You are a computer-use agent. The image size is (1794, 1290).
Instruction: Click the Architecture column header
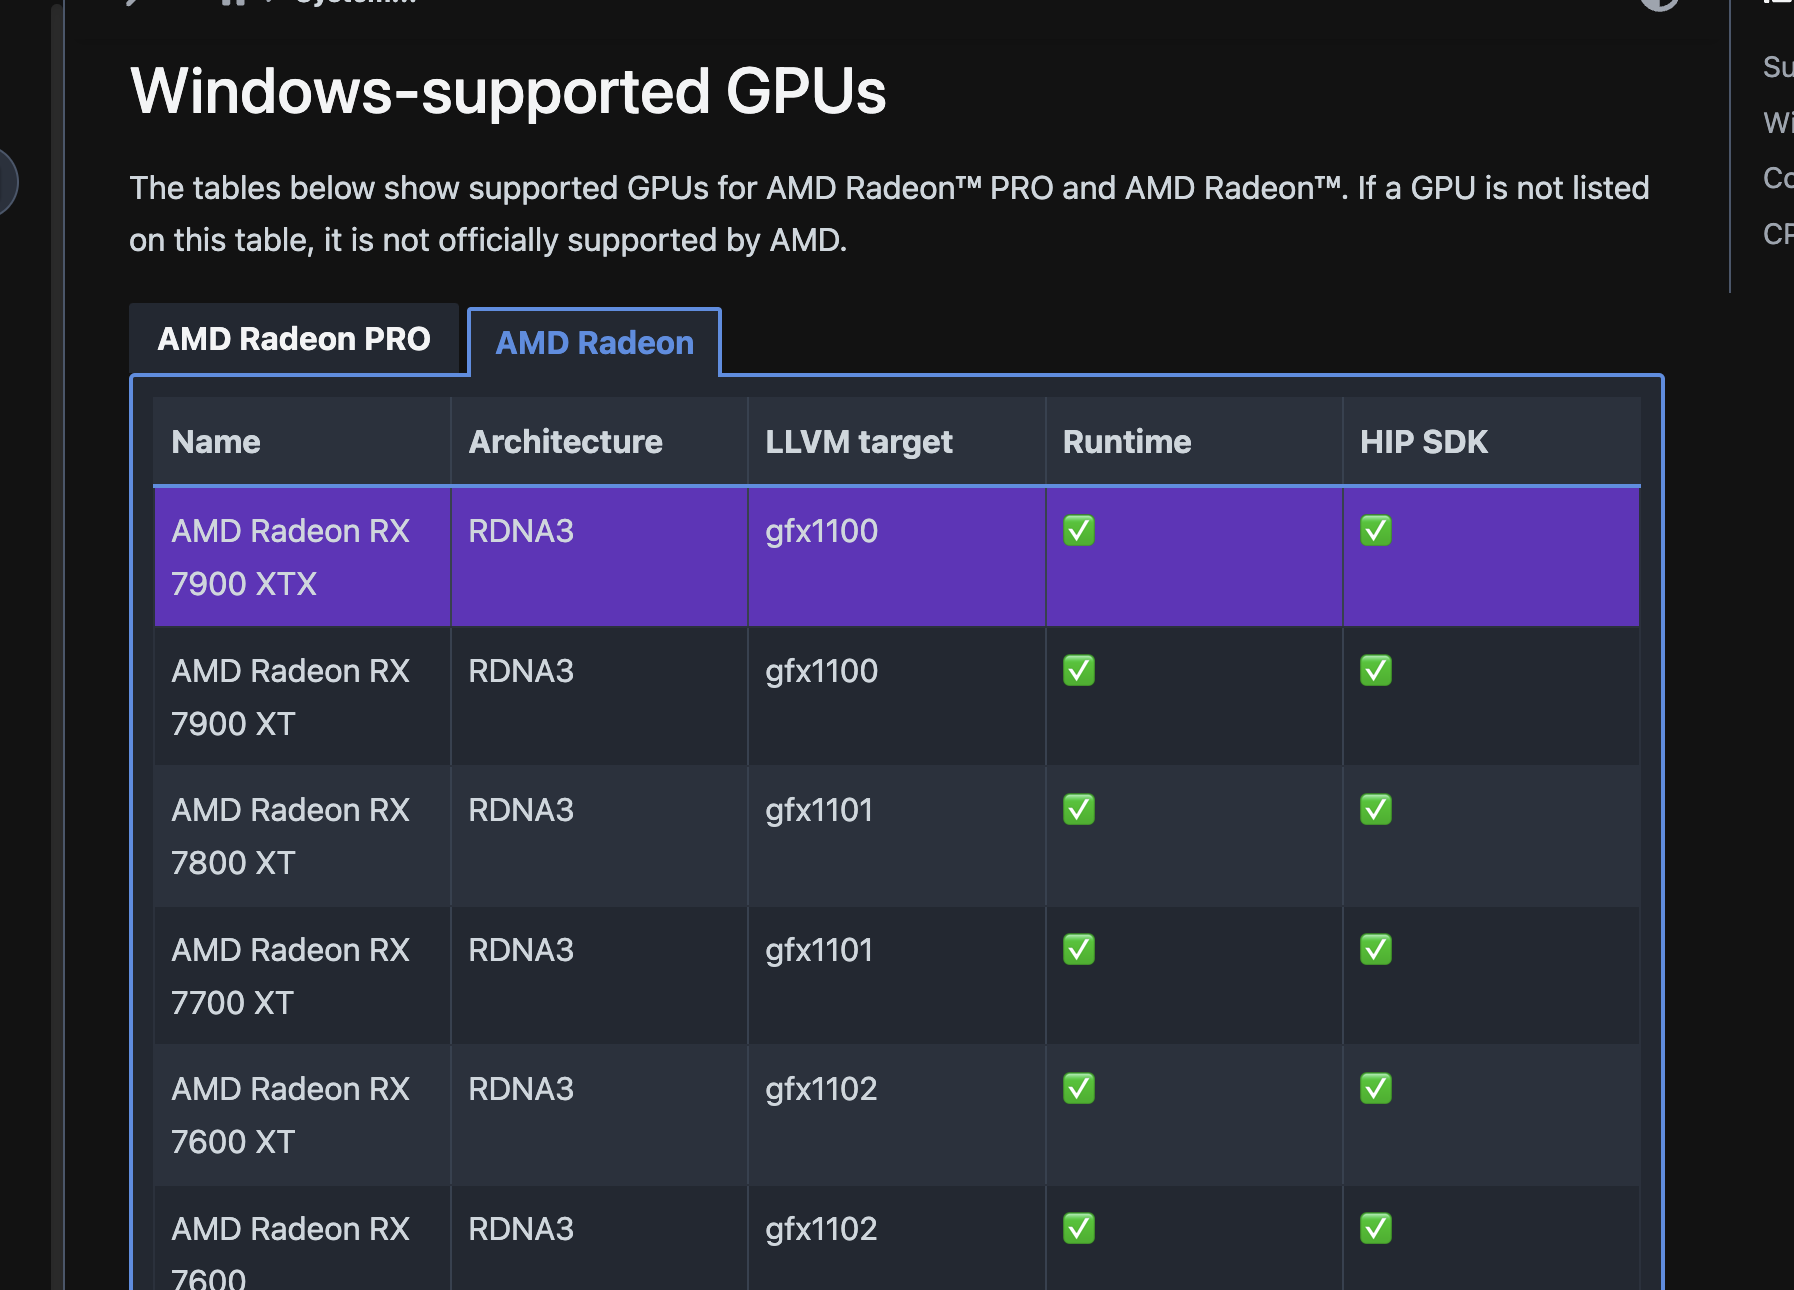coord(565,442)
